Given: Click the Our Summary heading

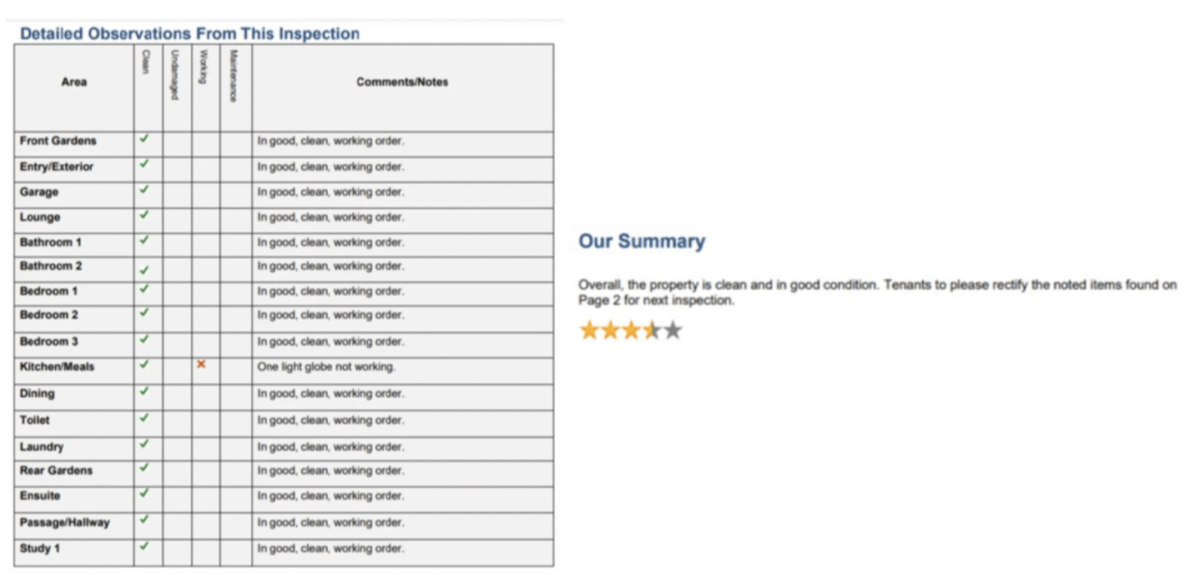Looking at the screenshot, I should click(641, 242).
